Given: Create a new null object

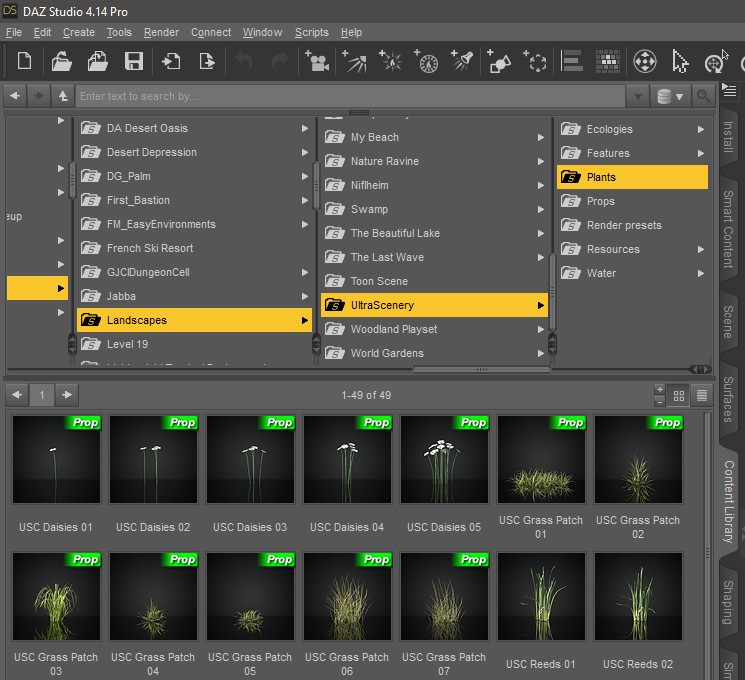Looking at the screenshot, I should pos(535,61).
